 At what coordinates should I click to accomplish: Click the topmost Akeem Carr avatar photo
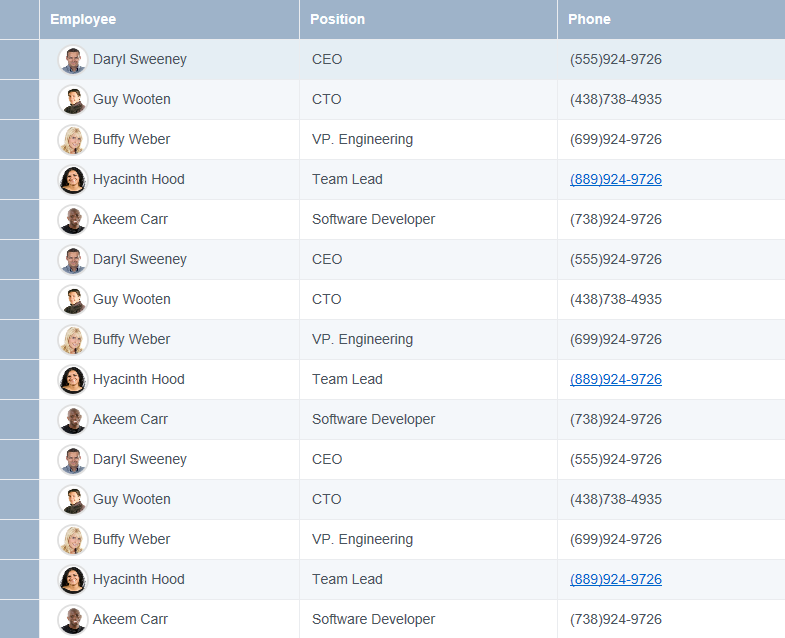tap(73, 220)
